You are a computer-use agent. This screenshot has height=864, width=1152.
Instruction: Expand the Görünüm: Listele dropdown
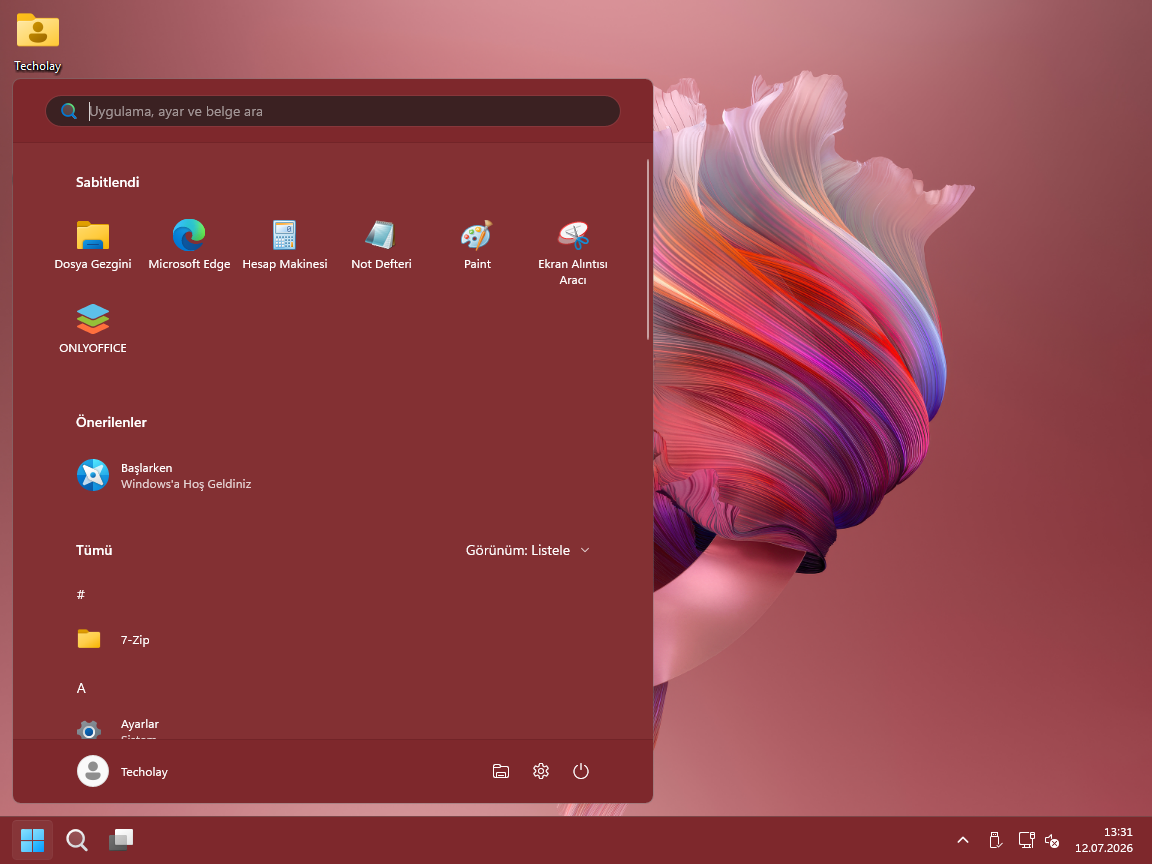[x=528, y=550]
